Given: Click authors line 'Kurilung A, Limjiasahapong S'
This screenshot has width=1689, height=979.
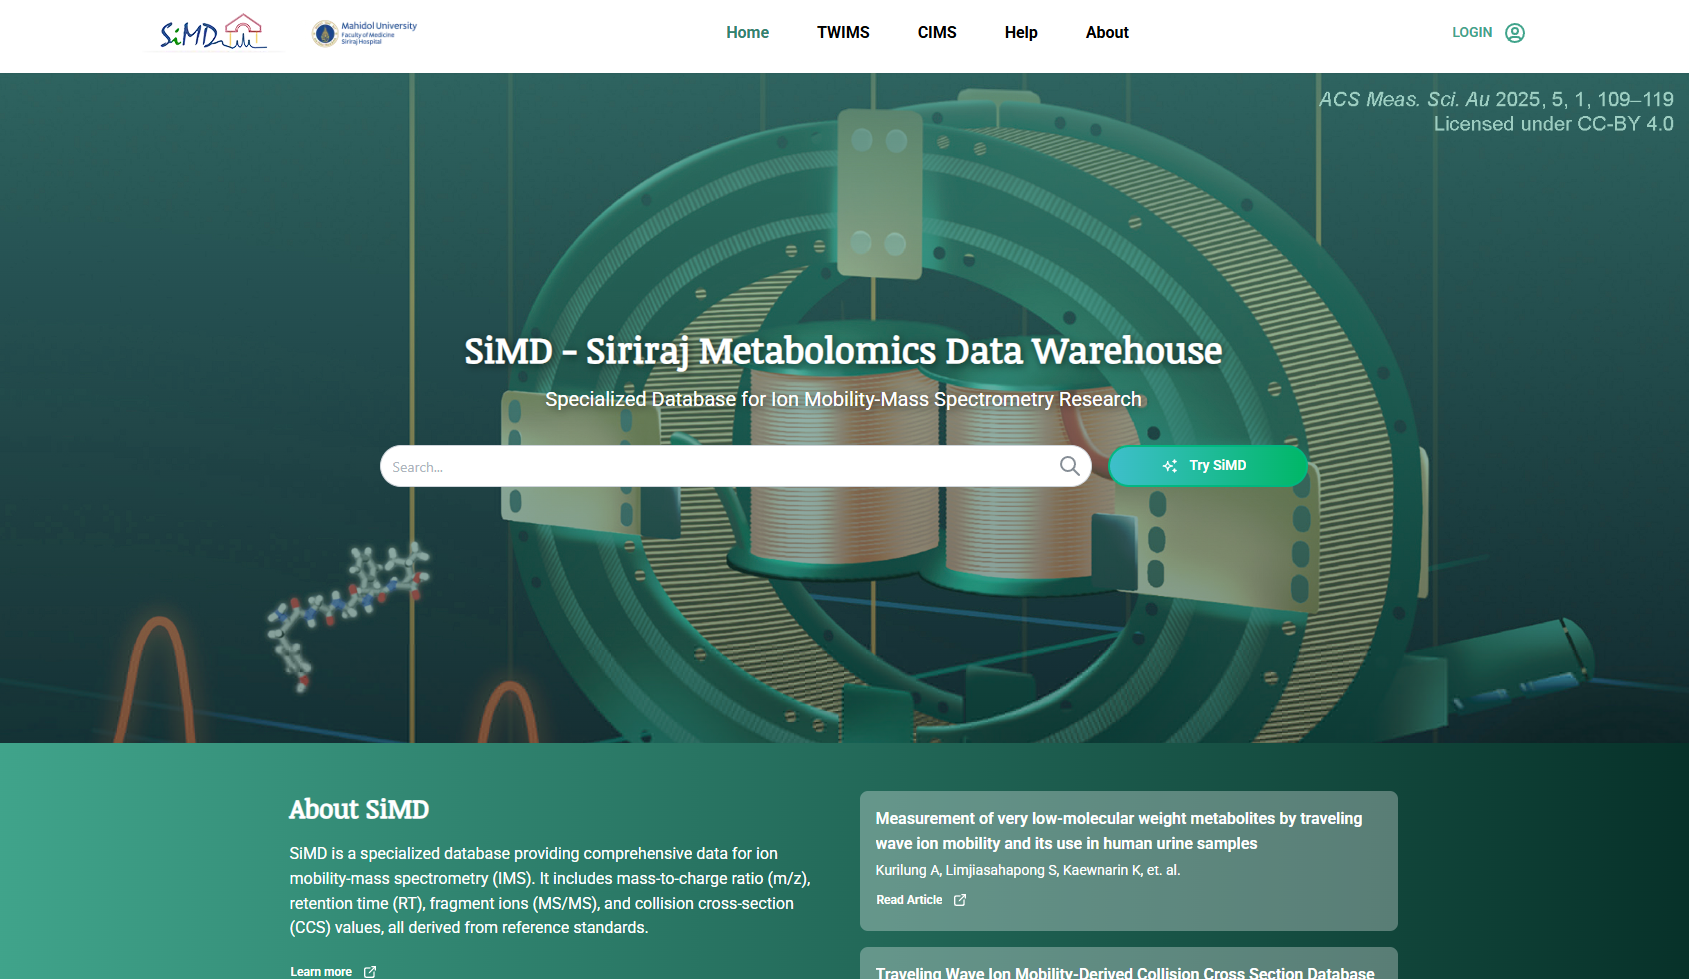Looking at the screenshot, I should coord(1028,870).
